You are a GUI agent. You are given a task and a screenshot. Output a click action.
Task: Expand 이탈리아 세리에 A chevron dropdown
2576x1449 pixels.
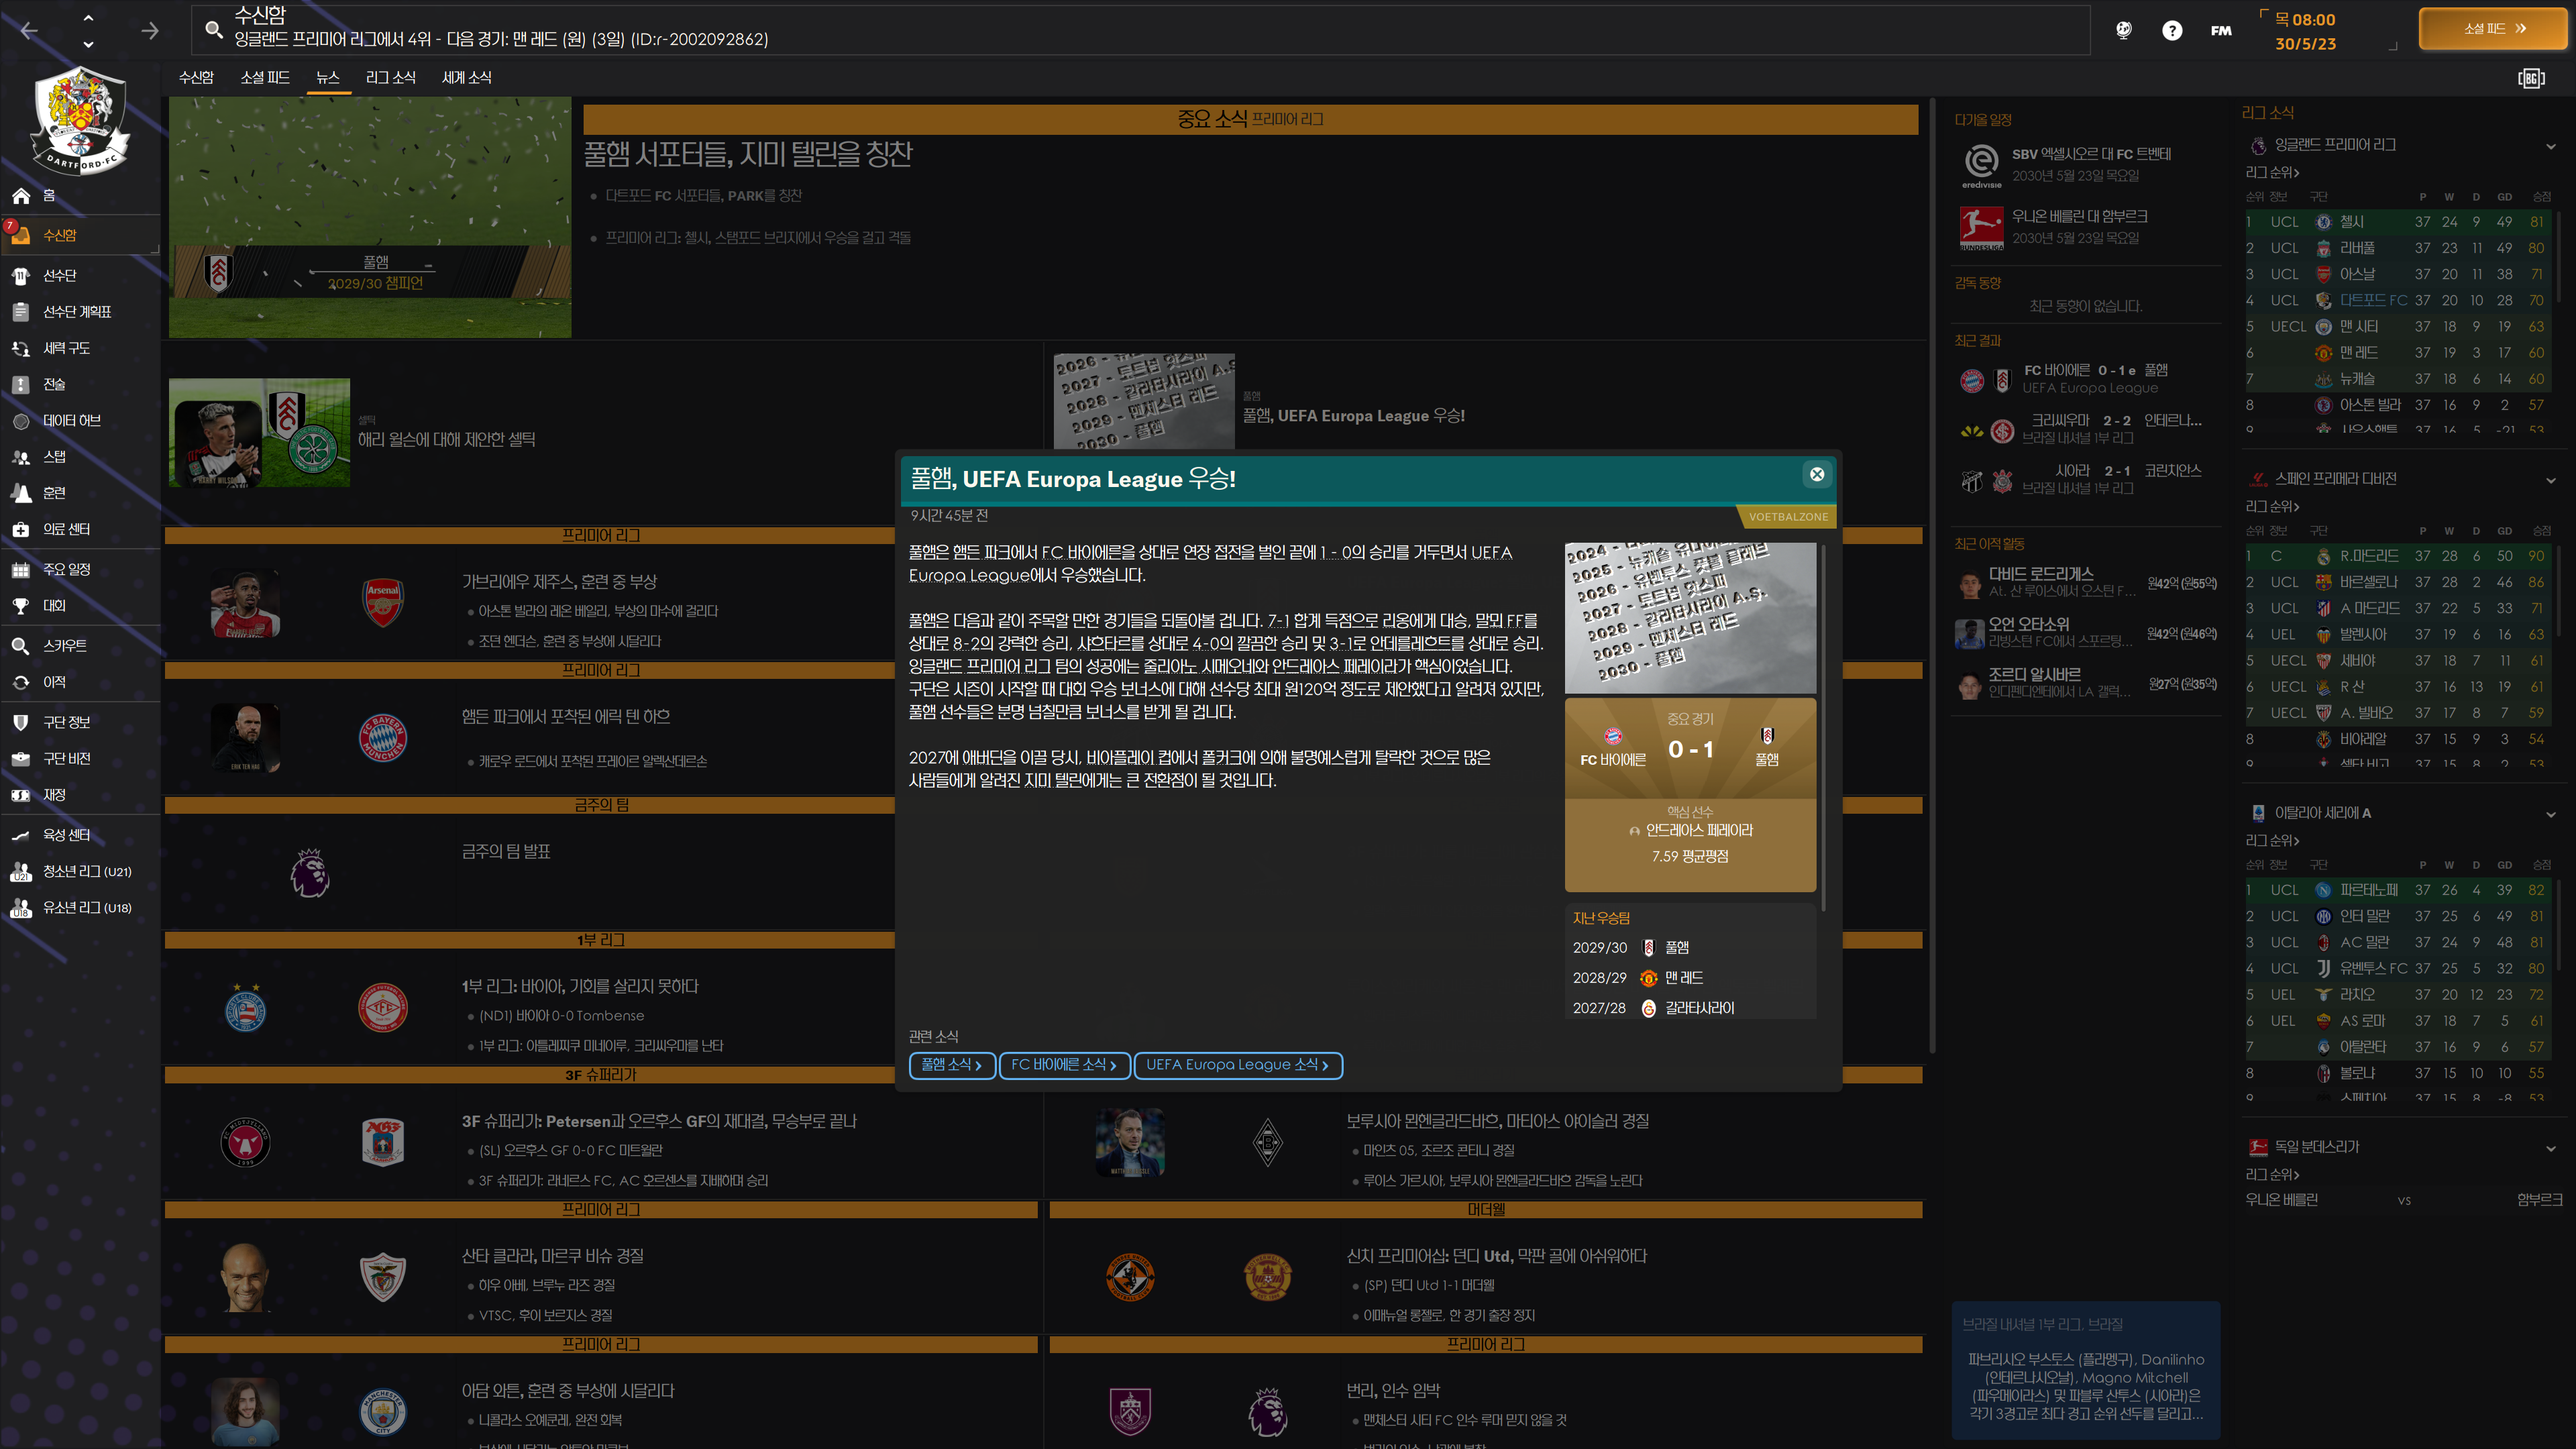[x=2550, y=814]
